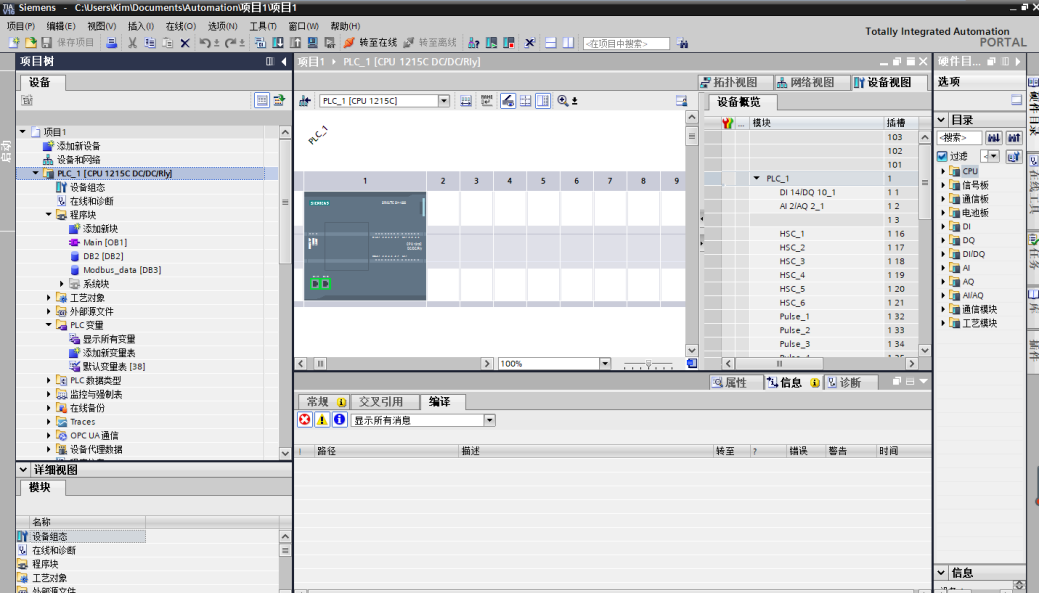The height and width of the screenshot is (593, 1039).
Task: Click the zoom magnifier icon in device view
Action: pos(563,101)
